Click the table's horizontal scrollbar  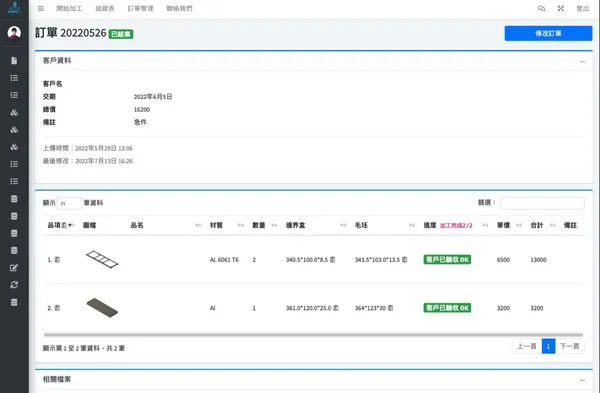313,335
